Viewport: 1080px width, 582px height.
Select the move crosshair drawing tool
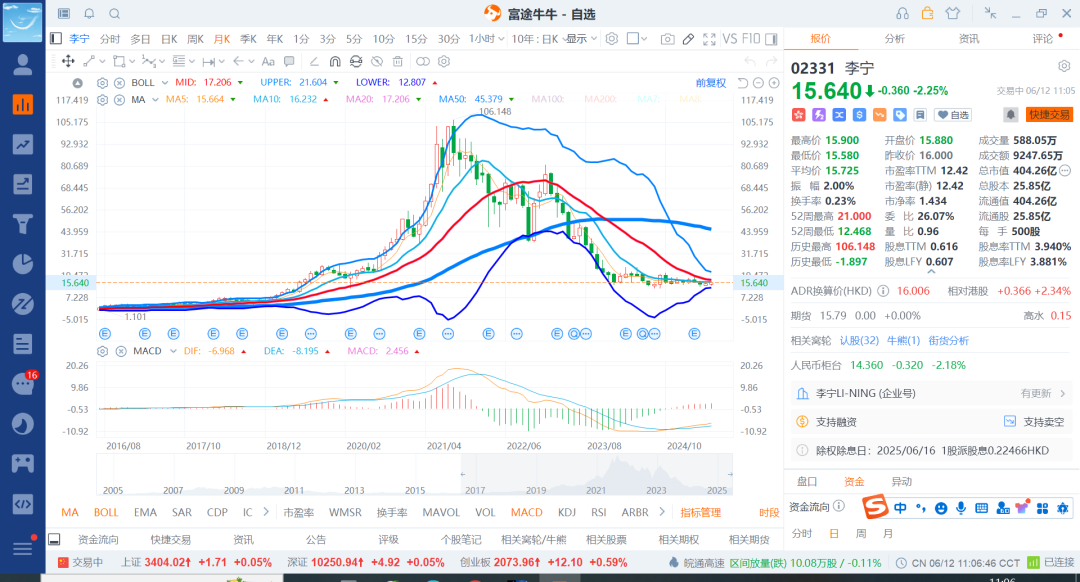point(68,61)
